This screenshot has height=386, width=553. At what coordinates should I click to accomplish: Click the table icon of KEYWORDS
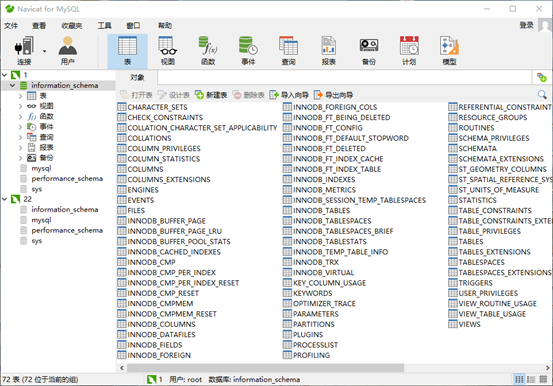[287, 293]
